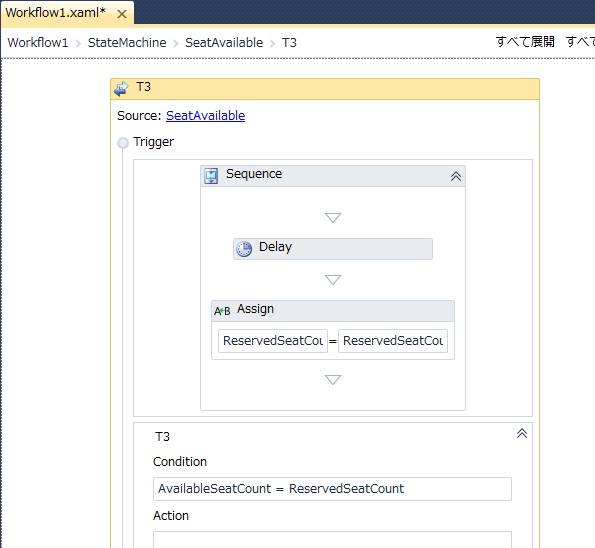Screen dimensions: 595x548
Task: Click the Delay clock icon
Action: pos(244,249)
